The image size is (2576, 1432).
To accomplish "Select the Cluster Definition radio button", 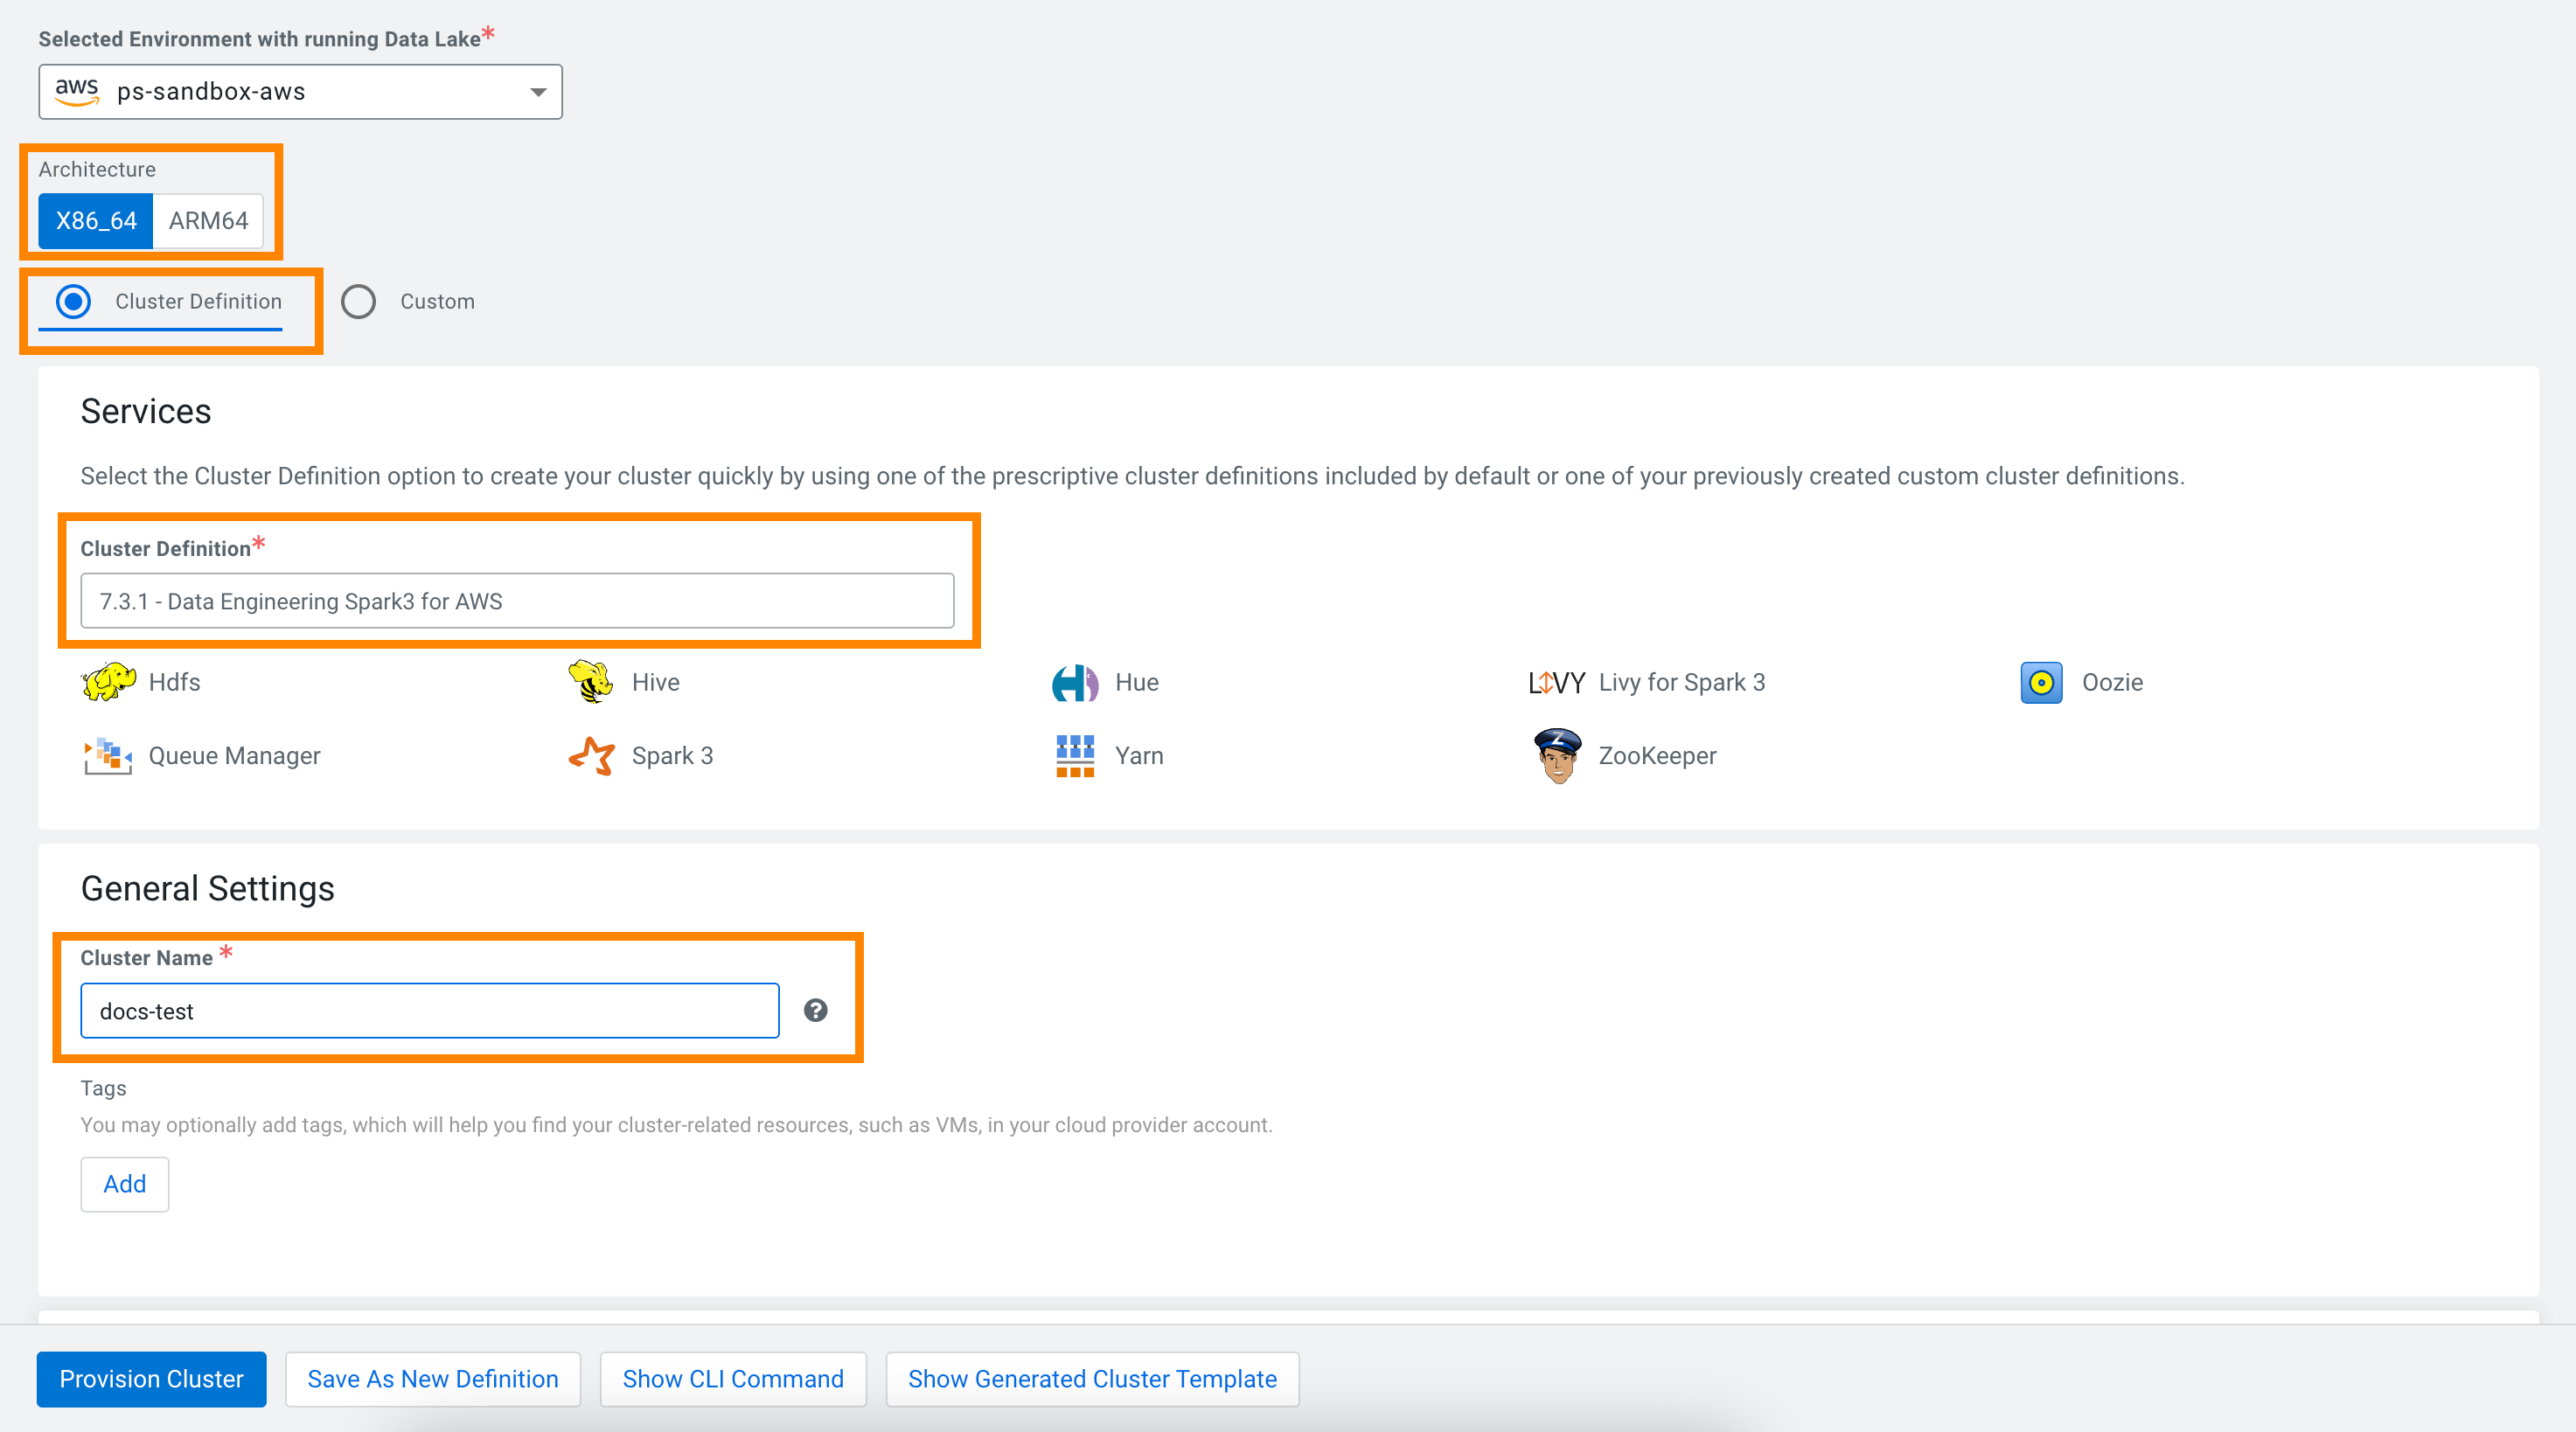I will click(x=73, y=301).
